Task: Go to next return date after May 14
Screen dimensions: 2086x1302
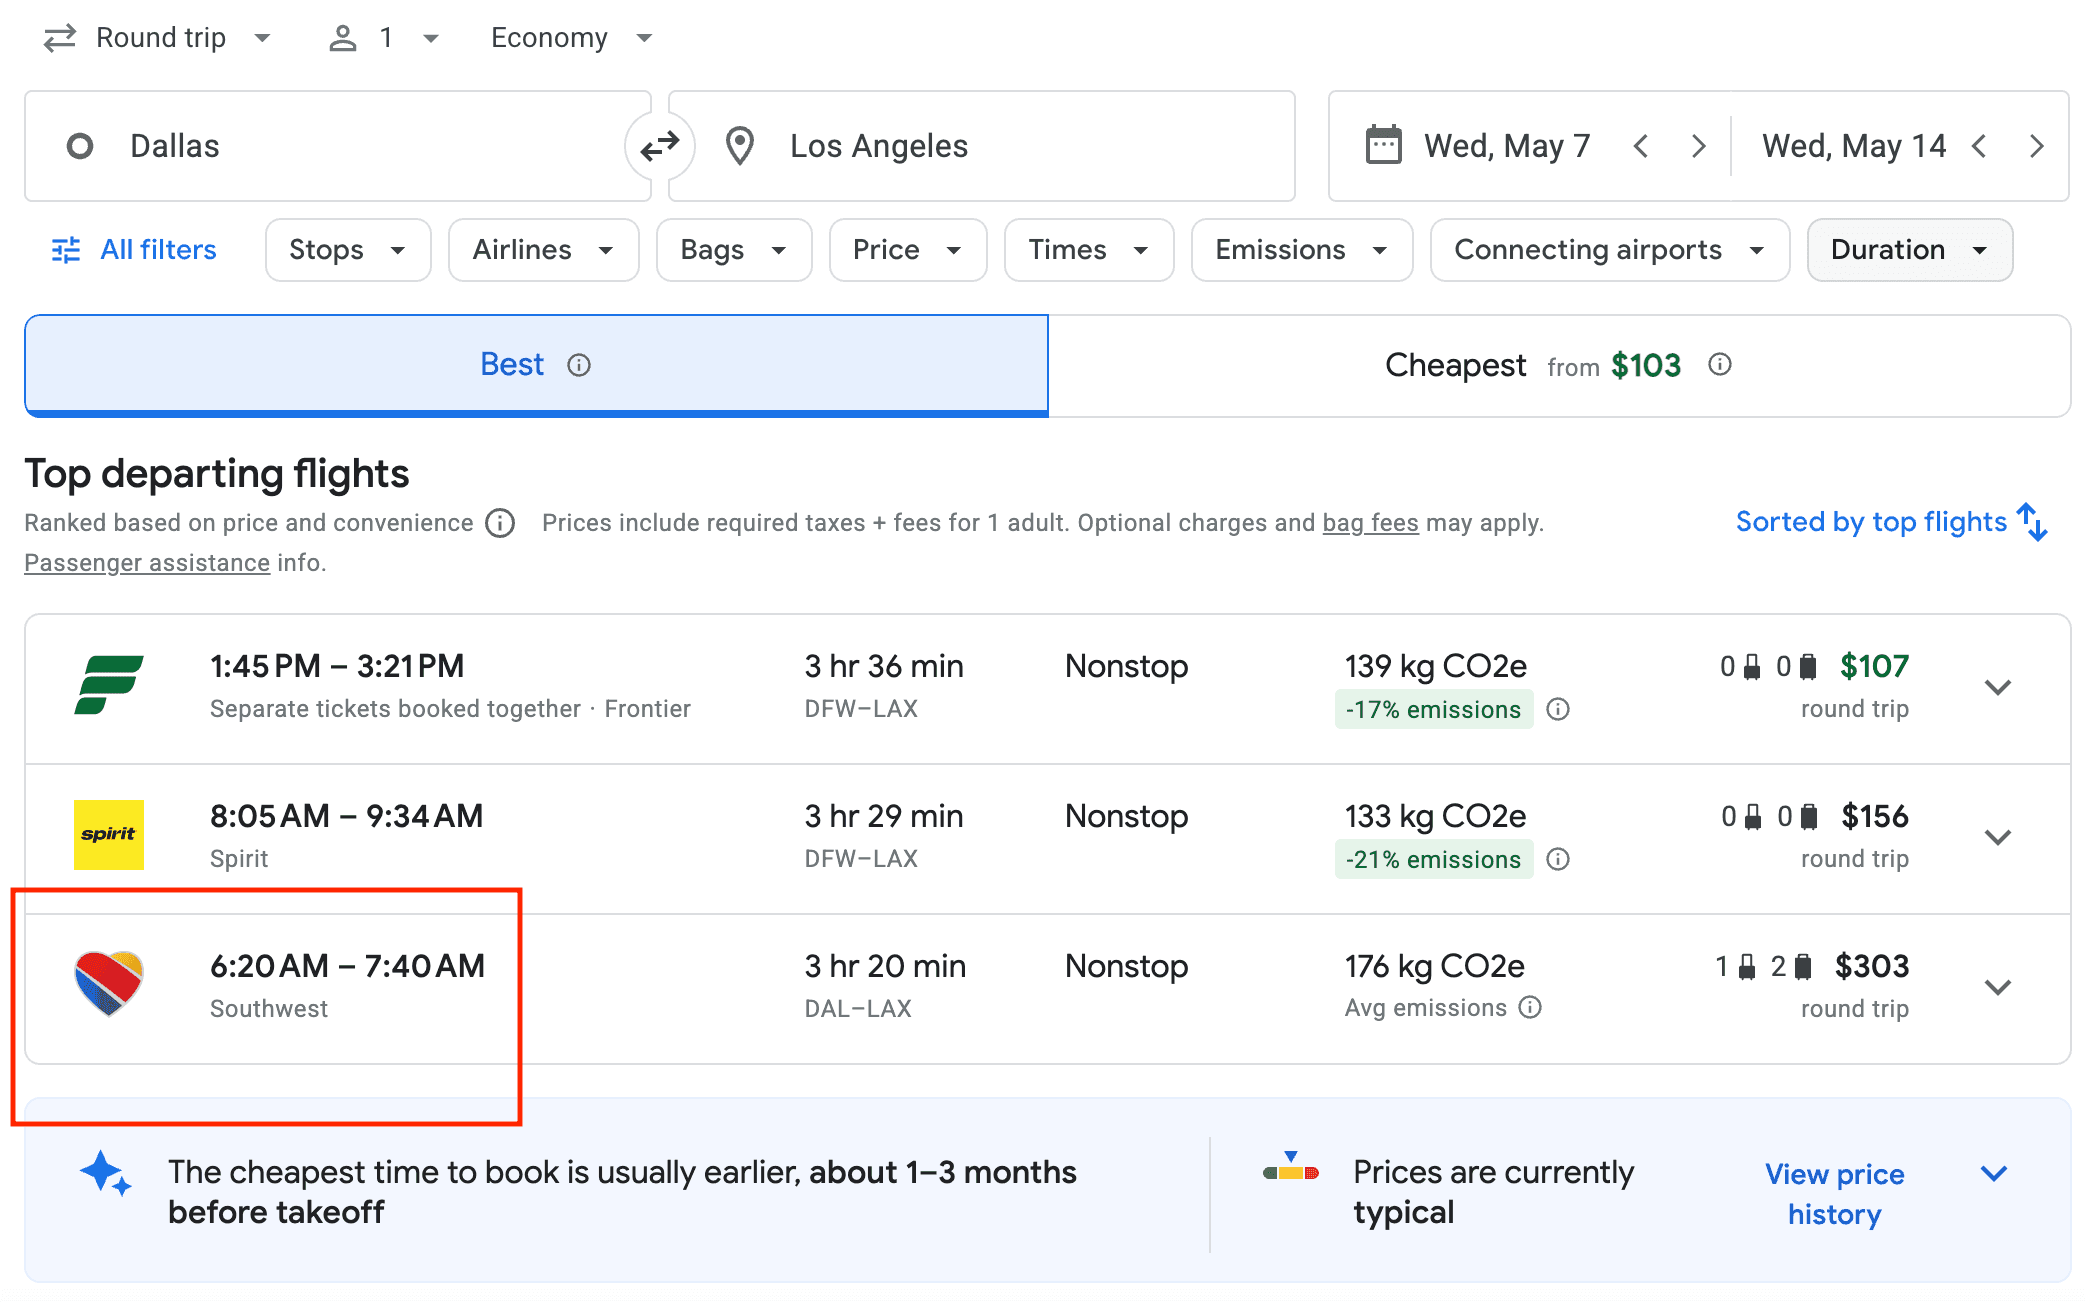Action: point(2037,146)
